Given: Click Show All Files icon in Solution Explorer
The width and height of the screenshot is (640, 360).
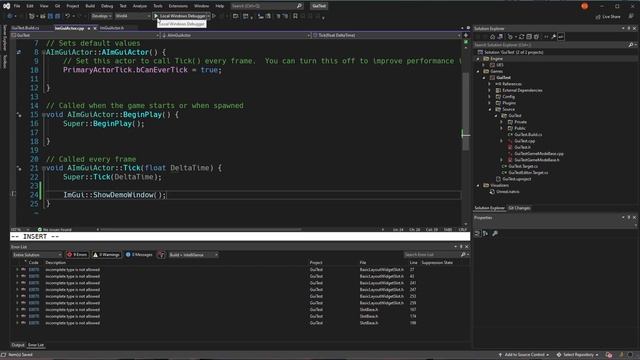Looking at the screenshot, I should (536, 37).
